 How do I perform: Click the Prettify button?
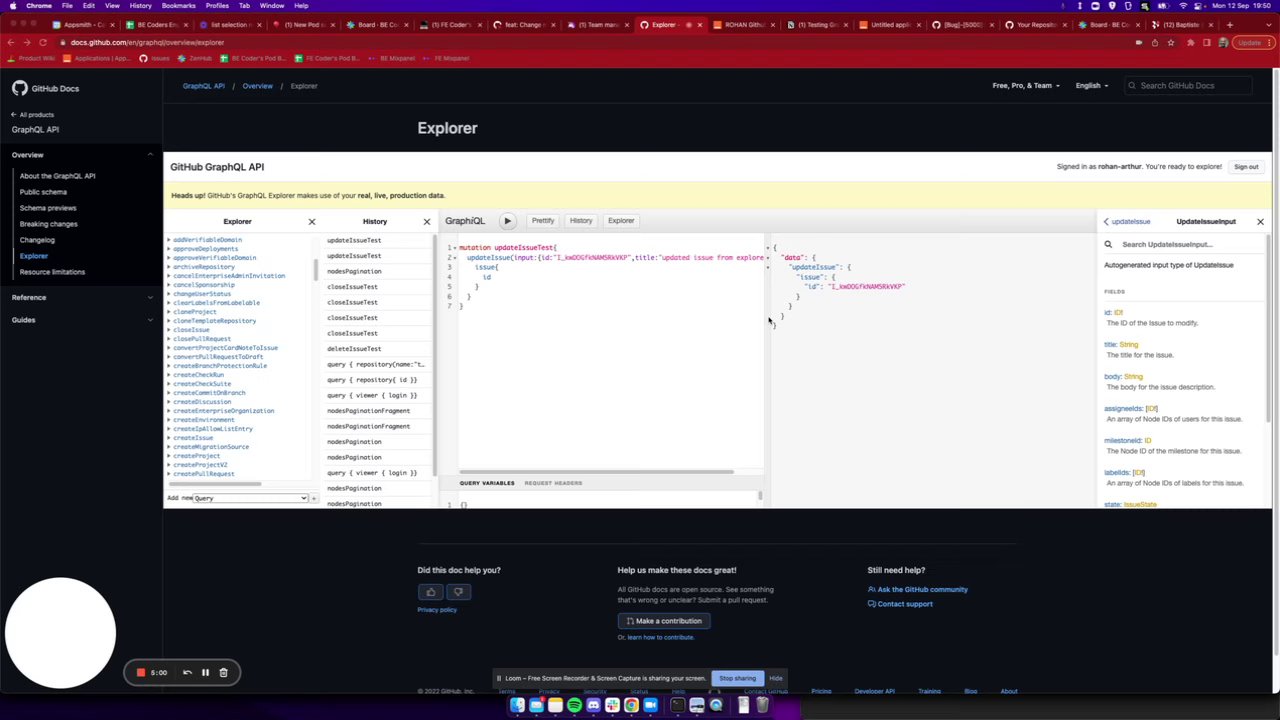pos(543,221)
